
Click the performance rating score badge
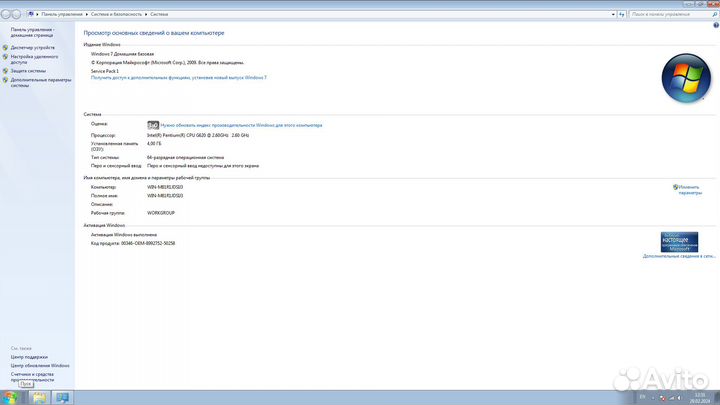point(153,125)
